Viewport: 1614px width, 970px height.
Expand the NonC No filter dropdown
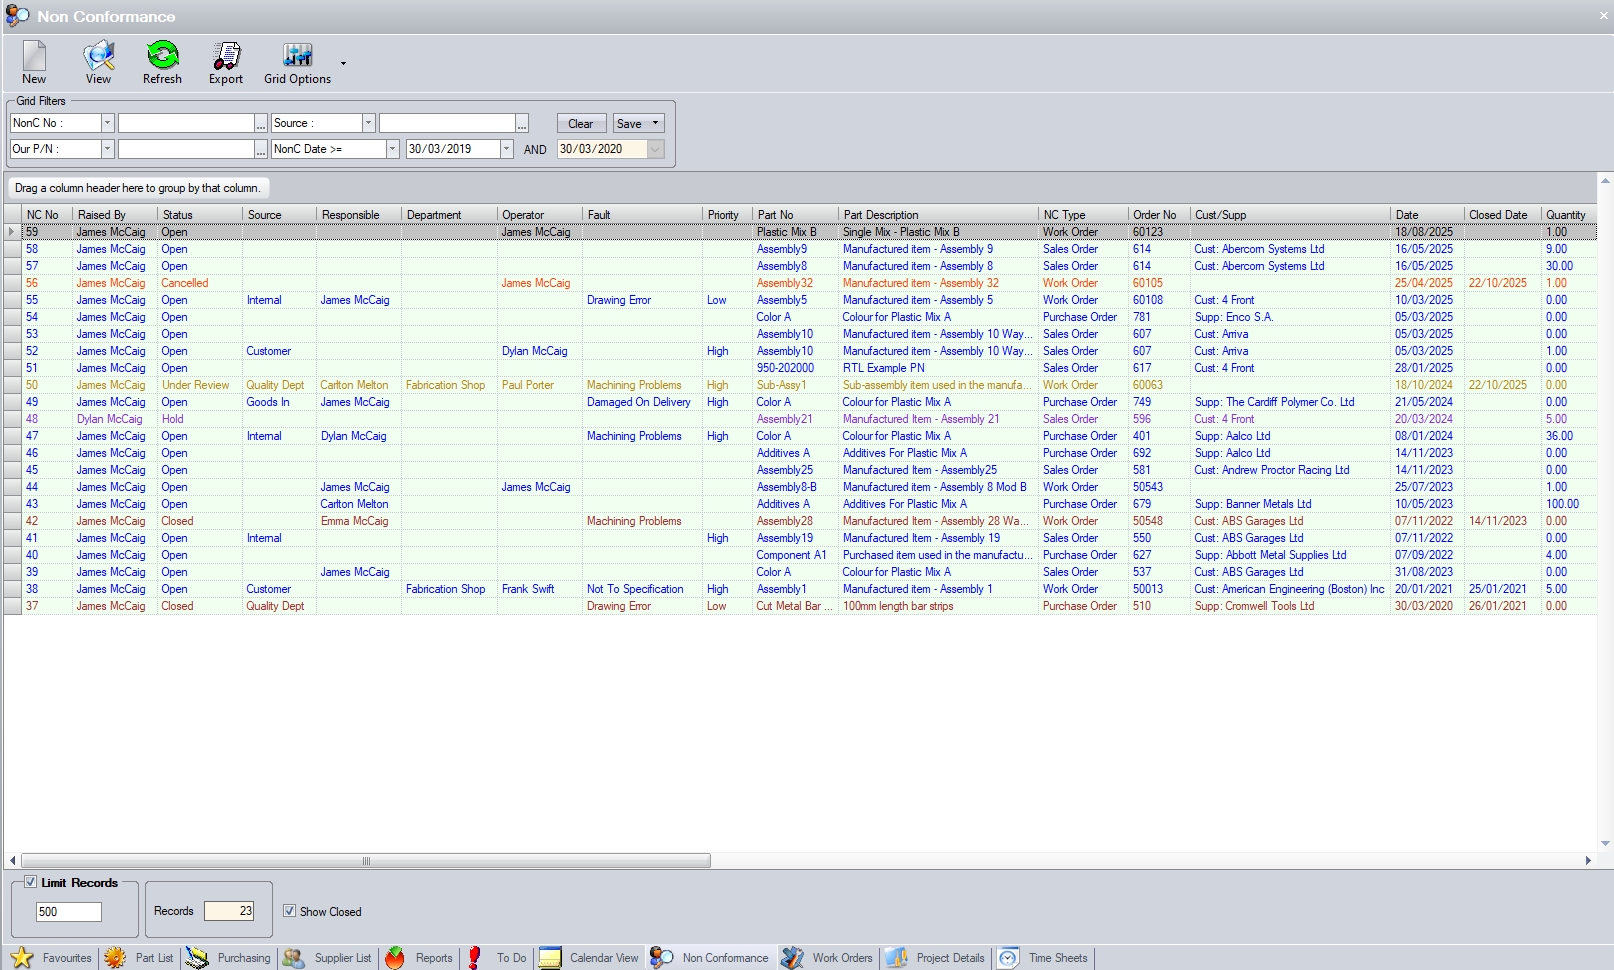pyautogui.click(x=107, y=123)
